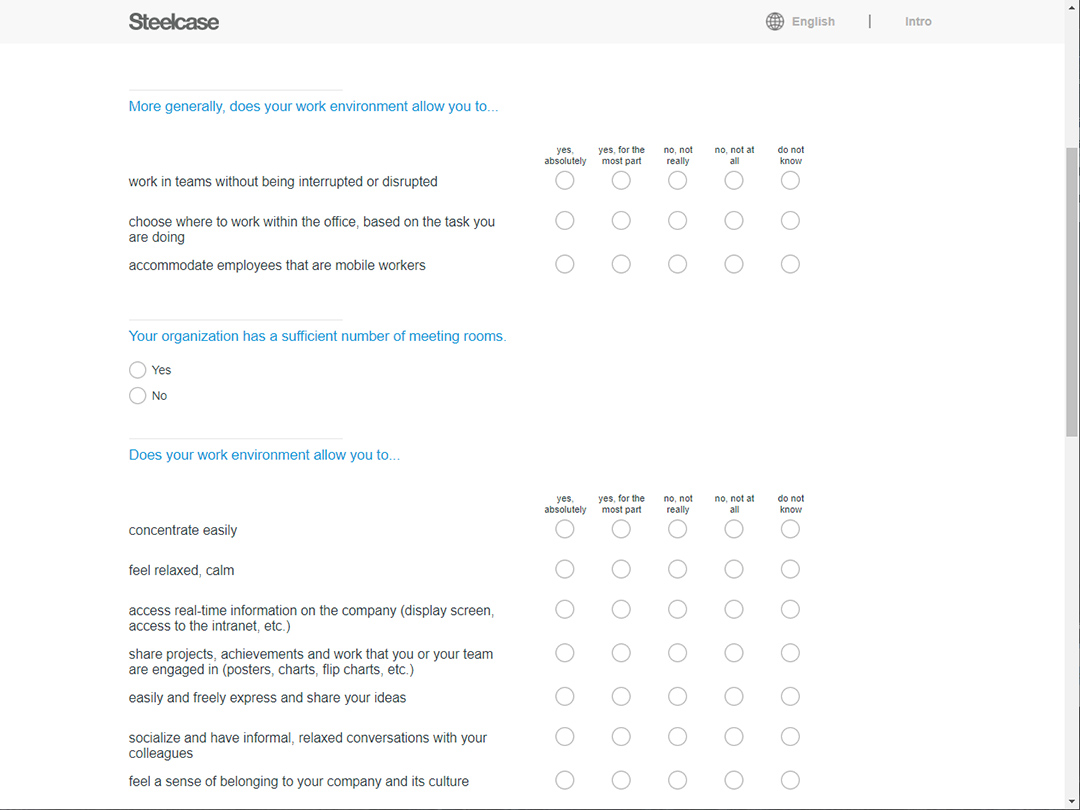Click the Steelcase logo
This screenshot has height=810, width=1080.
(174, 22)
